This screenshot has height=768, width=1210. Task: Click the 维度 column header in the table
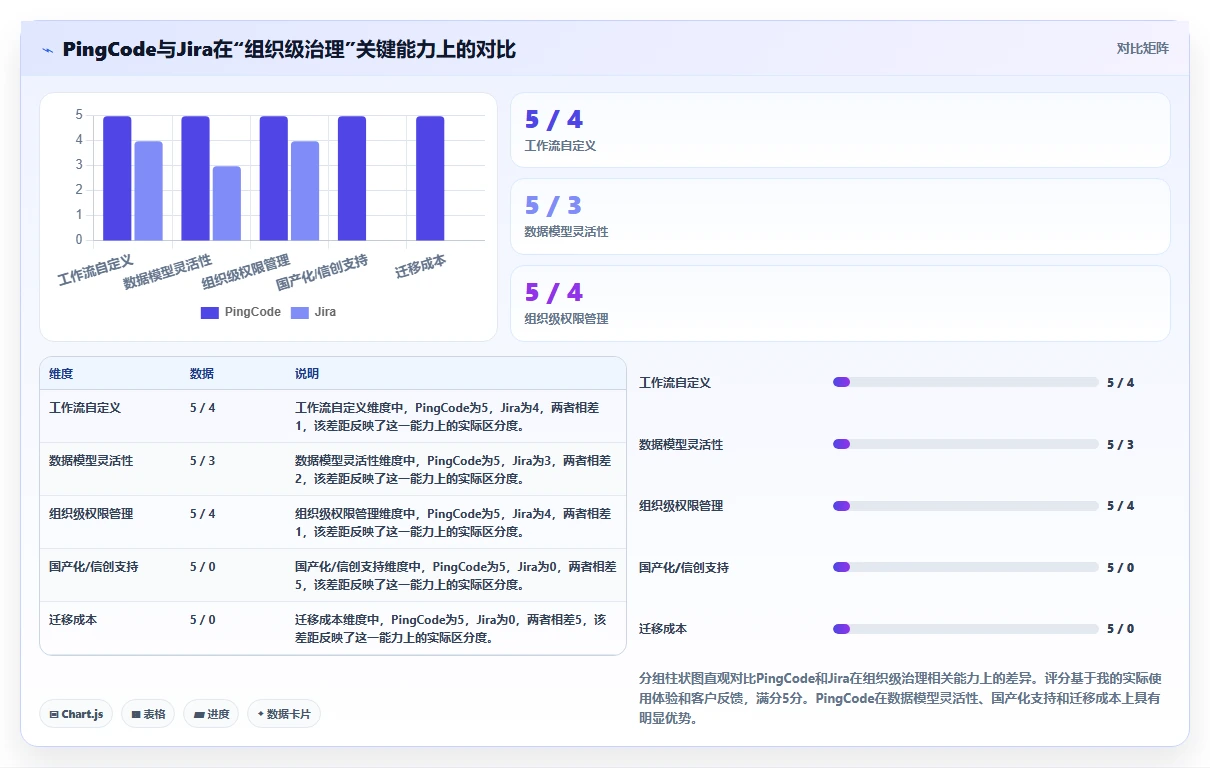pos(61,374)
